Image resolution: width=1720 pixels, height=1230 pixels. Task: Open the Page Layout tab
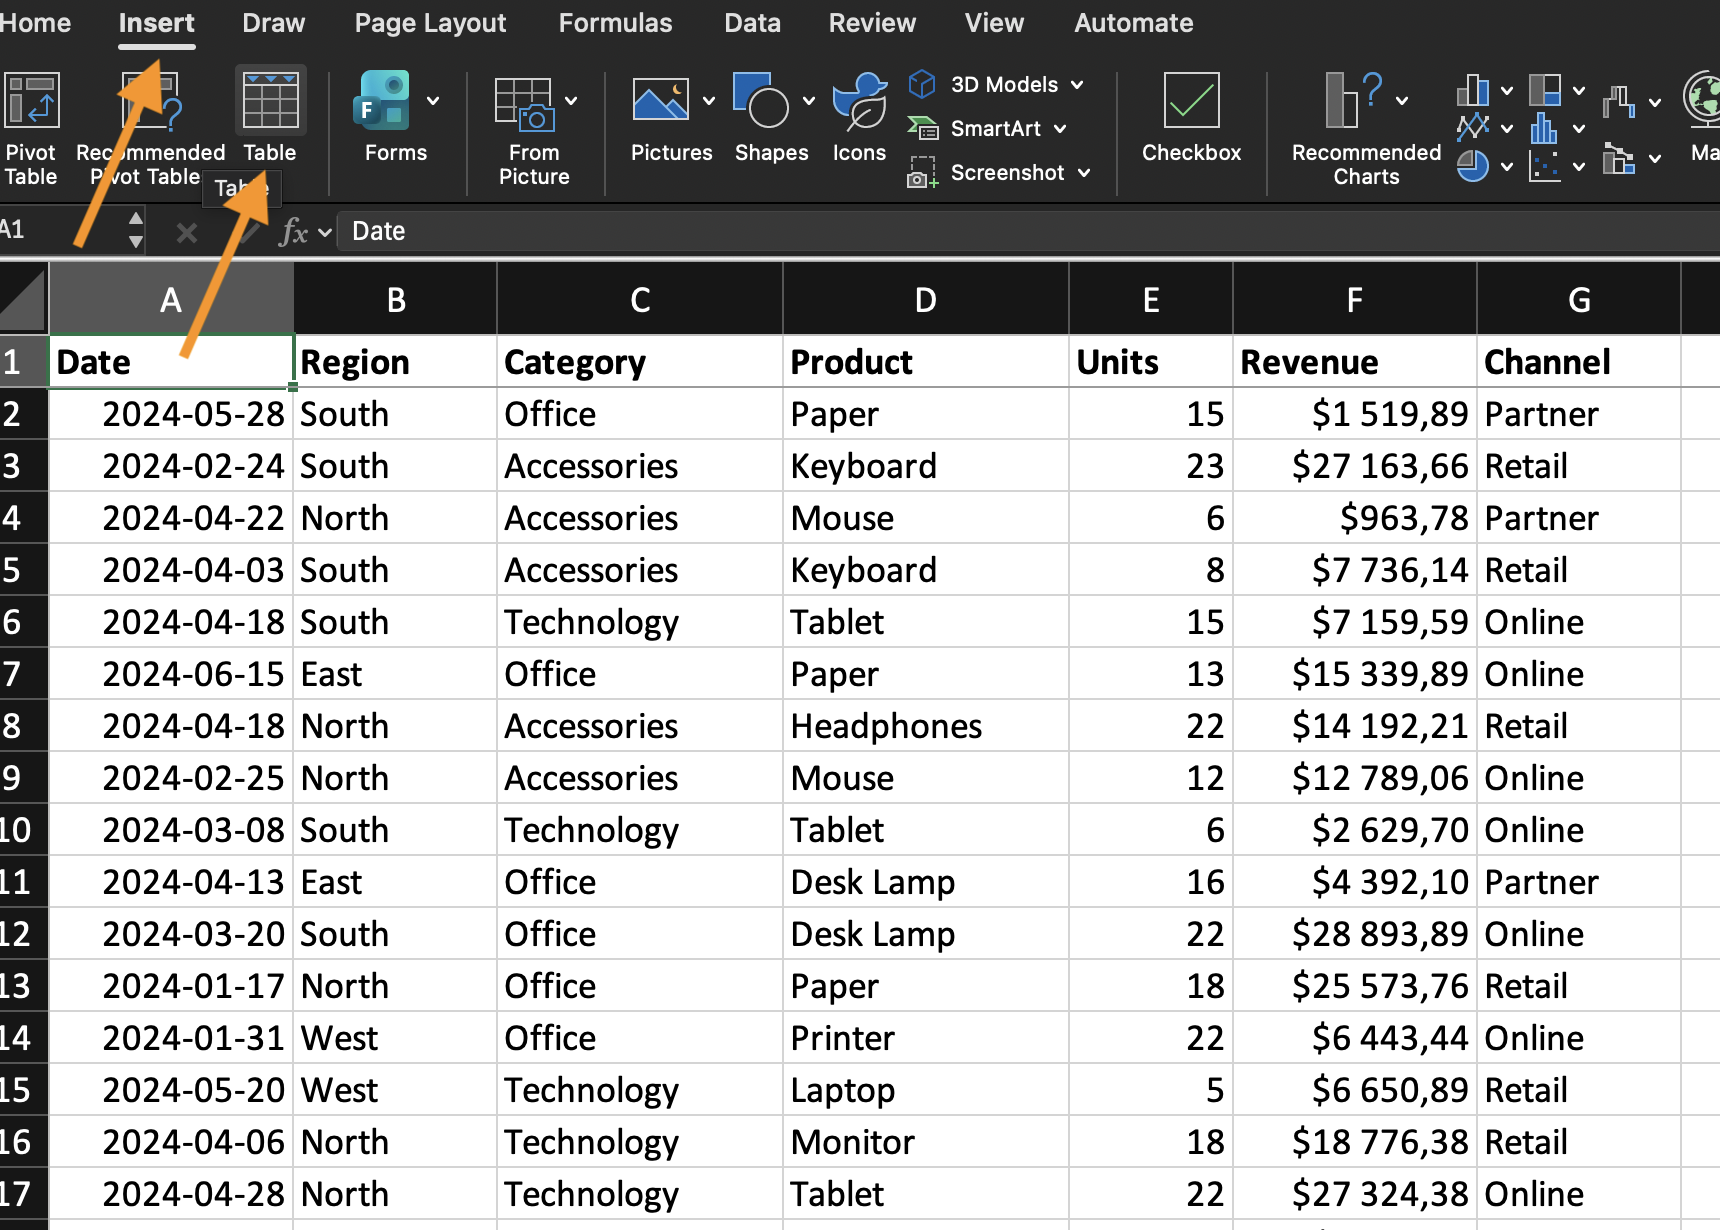coord(430,23)
